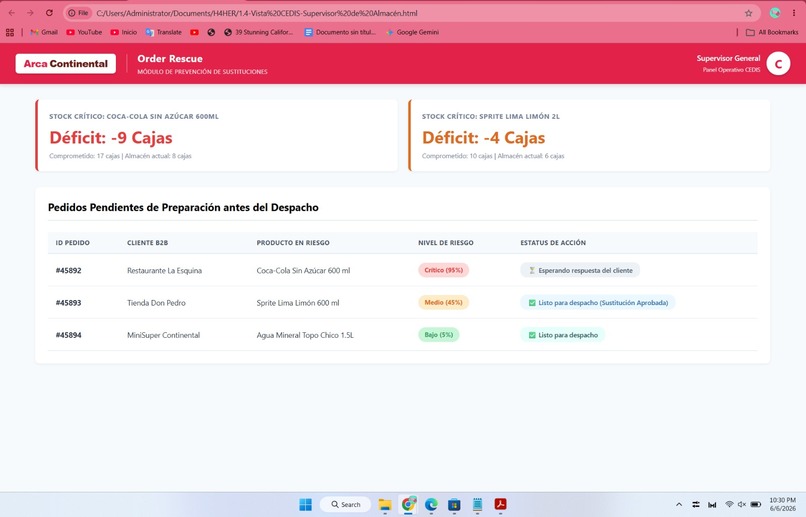This screenshot has height=517, width=806.
Task: Reload the page with refresh icon
Action: (x=49, y=13)
